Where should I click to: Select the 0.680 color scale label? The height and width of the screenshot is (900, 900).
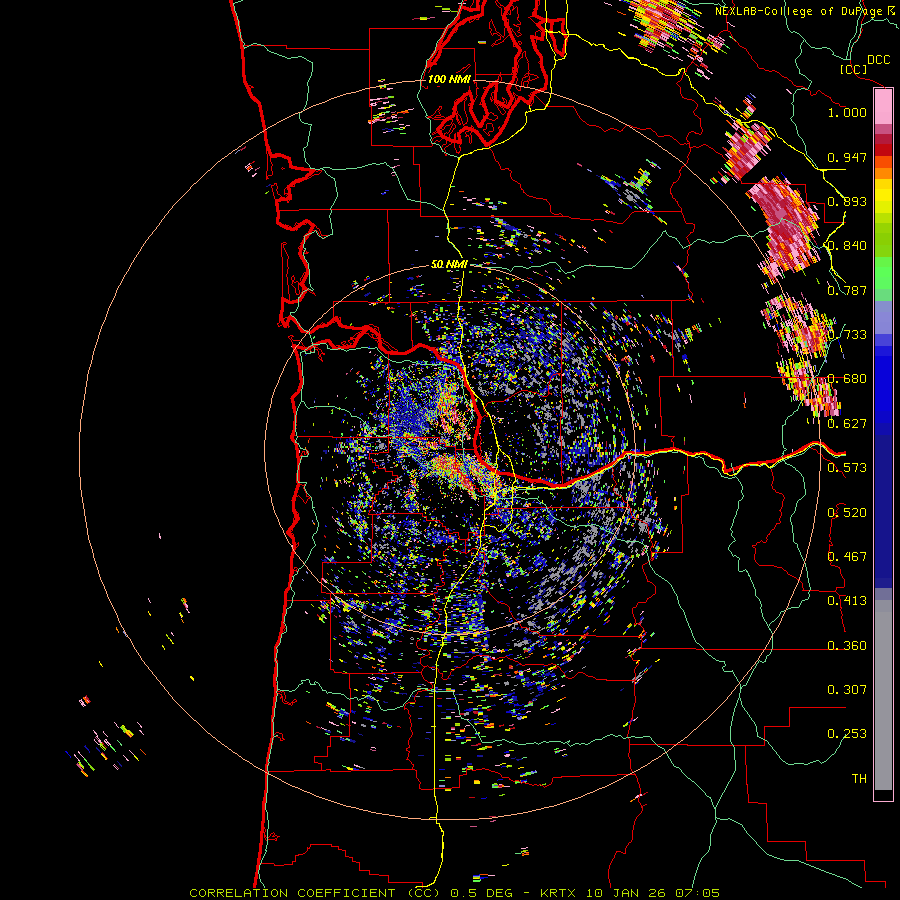(847, 379)
